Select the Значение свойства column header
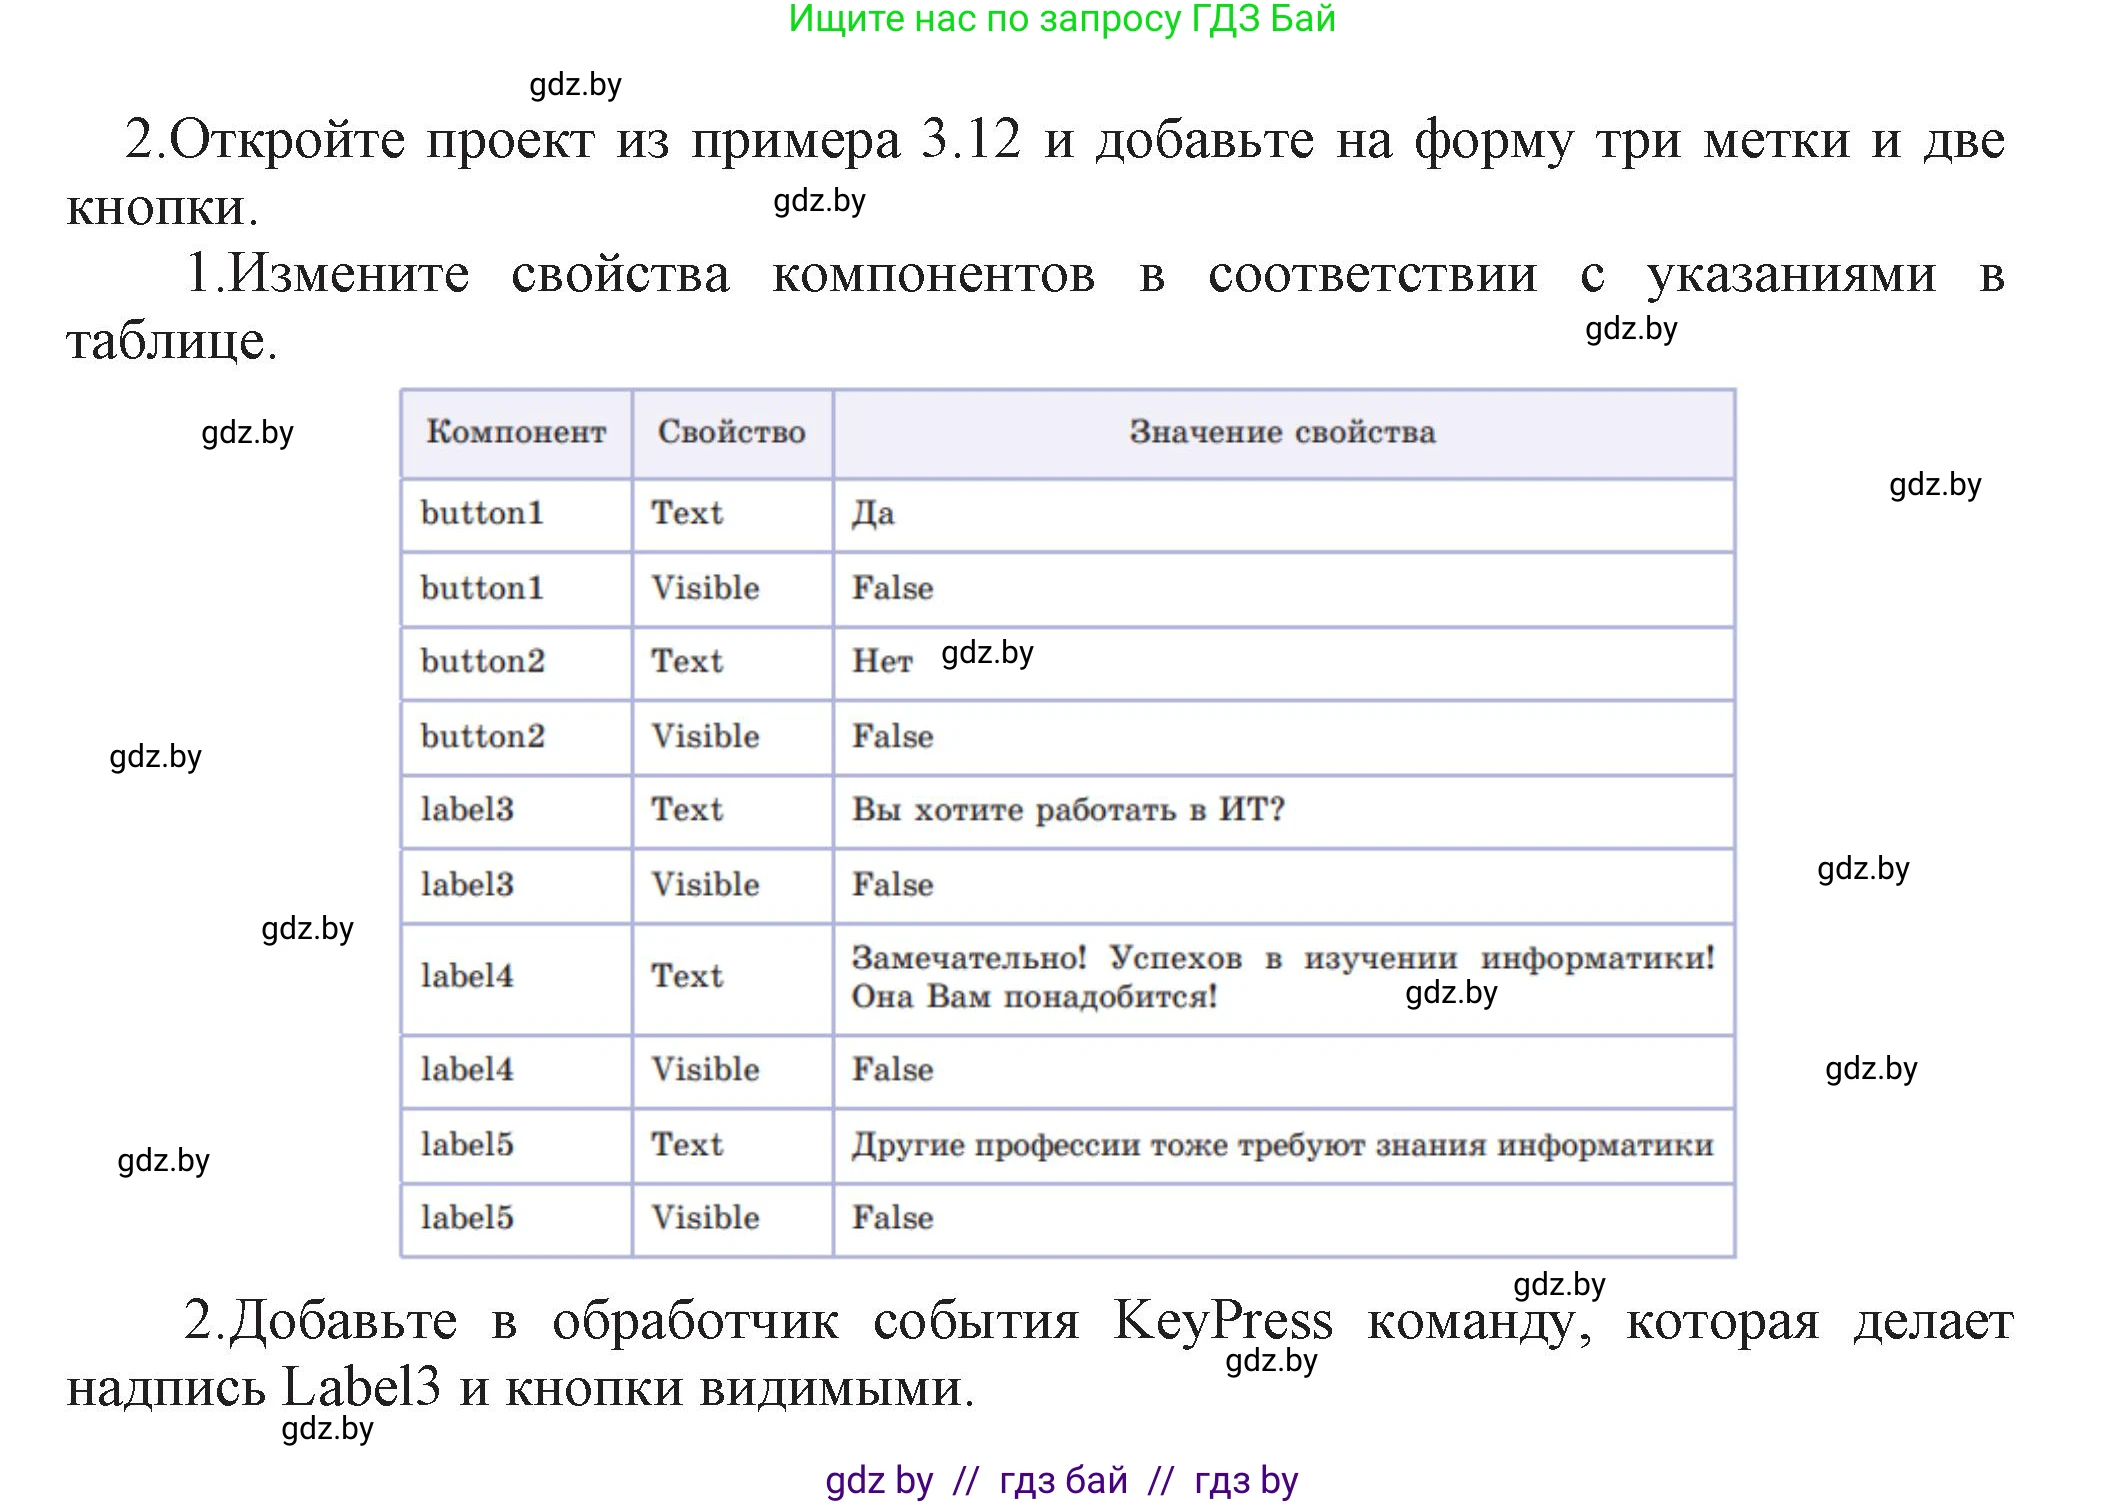 pyautogui.click(x=1283, y=432)
